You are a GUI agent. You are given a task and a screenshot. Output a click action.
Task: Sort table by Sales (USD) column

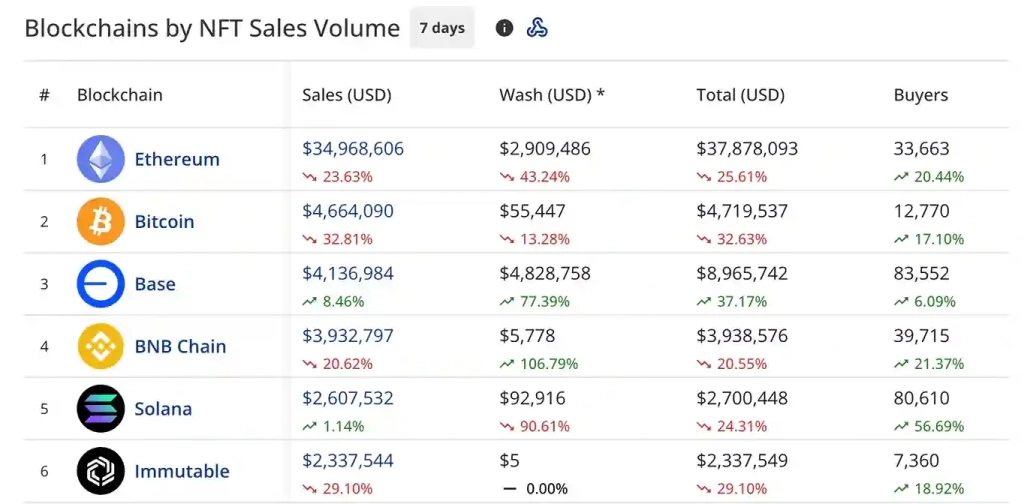[346, 96]
